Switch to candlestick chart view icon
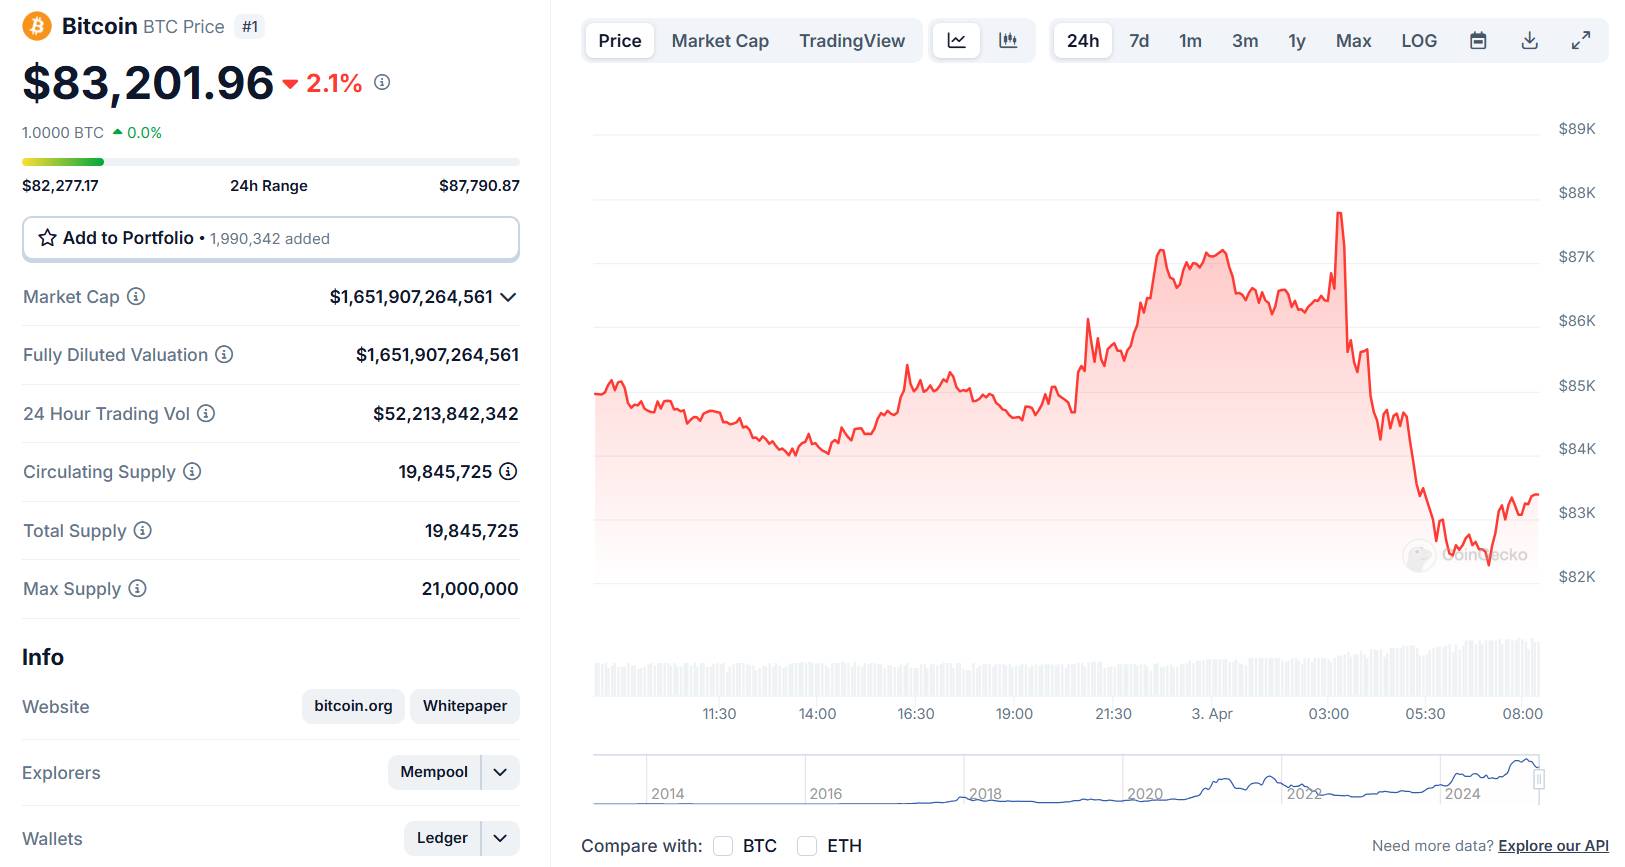The width and height of the screenshot is (1625, 867). point(1008,41)
